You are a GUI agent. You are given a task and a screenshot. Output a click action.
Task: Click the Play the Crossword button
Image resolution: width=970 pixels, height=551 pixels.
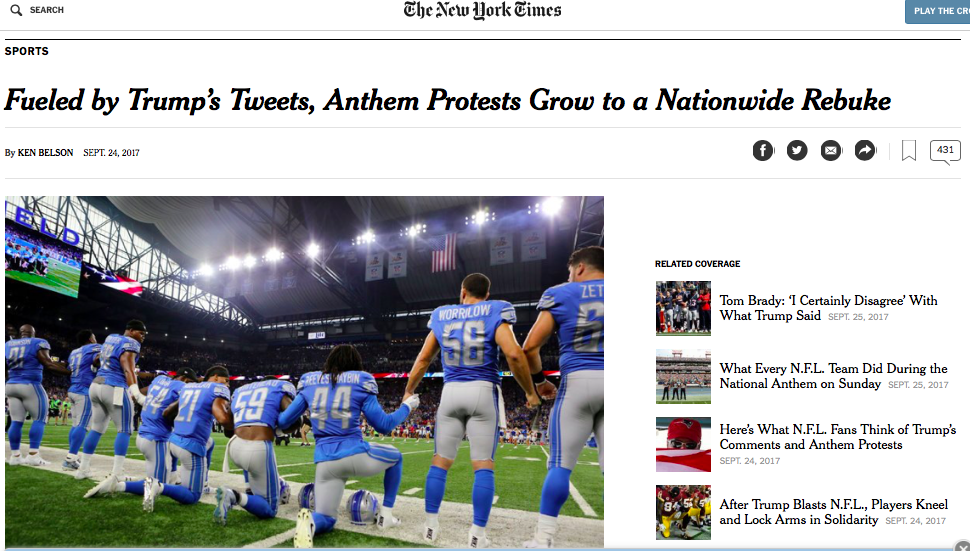[938, 11]
